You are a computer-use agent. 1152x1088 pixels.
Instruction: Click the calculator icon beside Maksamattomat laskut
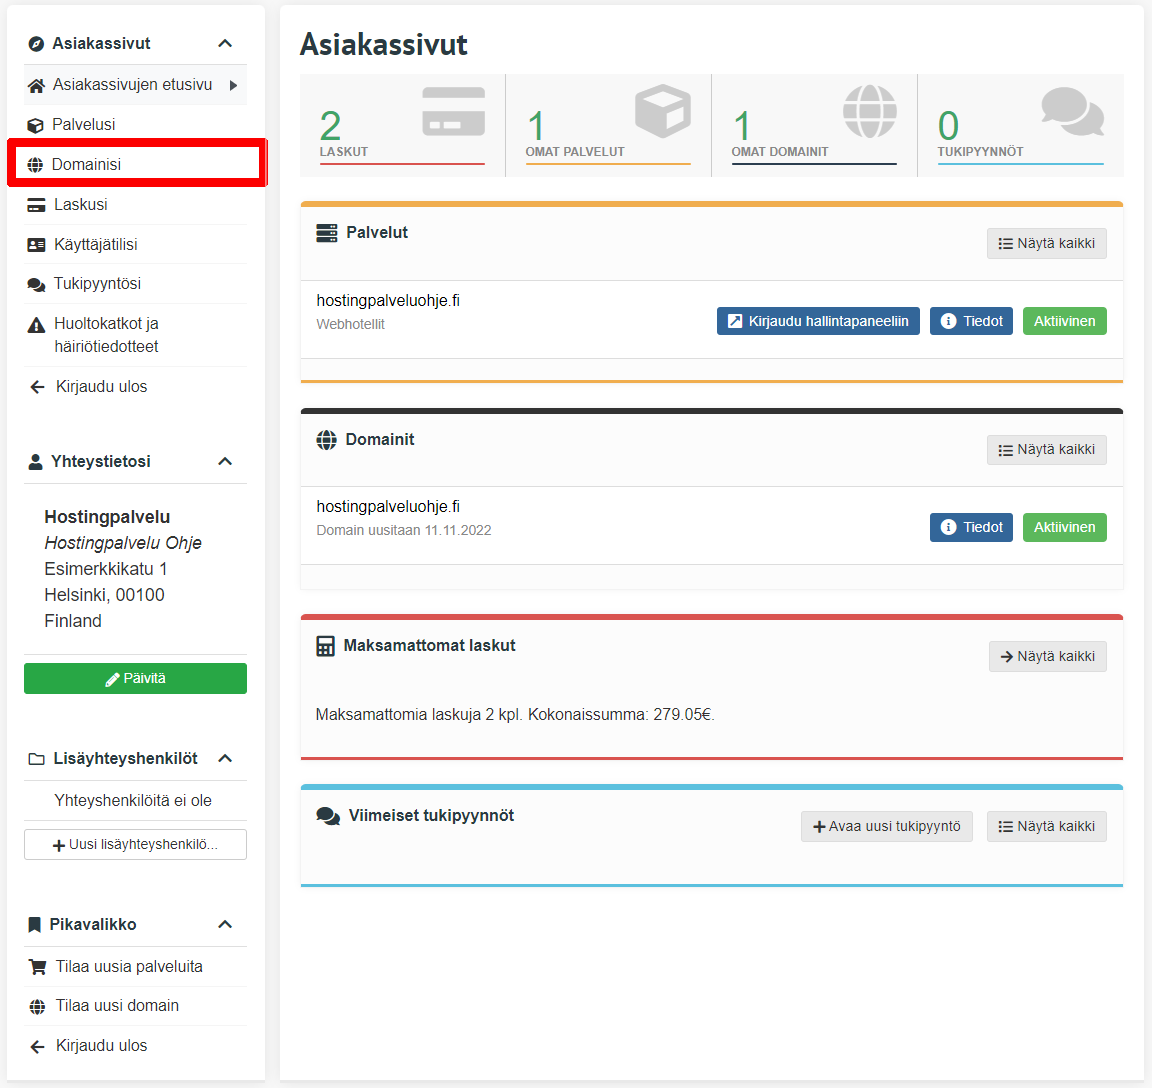tap(325, 646)
